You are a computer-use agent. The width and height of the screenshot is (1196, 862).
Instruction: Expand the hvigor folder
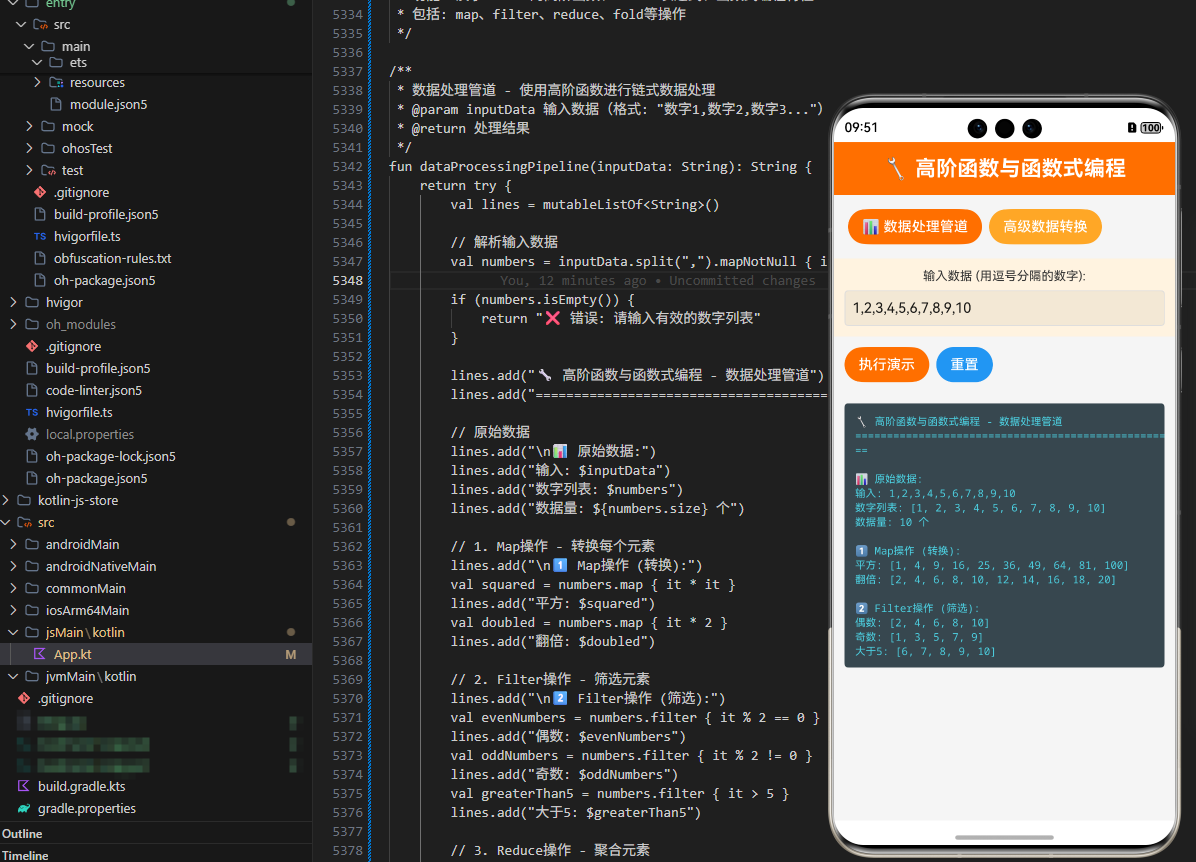(x=13, y=302)
